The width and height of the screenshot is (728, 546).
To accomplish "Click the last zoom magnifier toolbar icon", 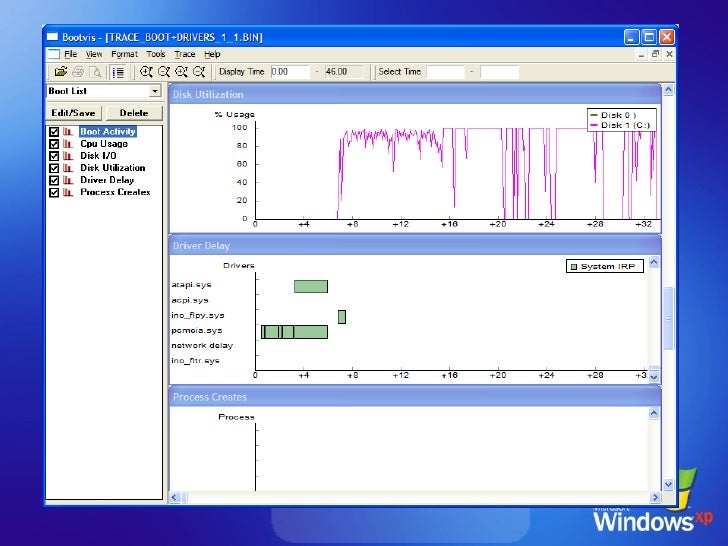I will tap(199, 72).
